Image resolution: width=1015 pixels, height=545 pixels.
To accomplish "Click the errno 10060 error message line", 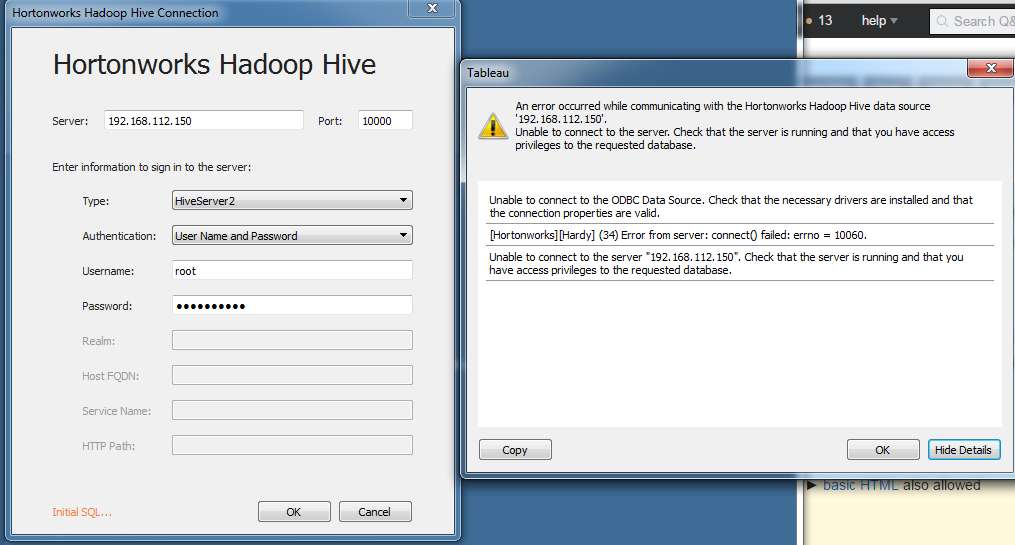I will [x=677, y=235].
